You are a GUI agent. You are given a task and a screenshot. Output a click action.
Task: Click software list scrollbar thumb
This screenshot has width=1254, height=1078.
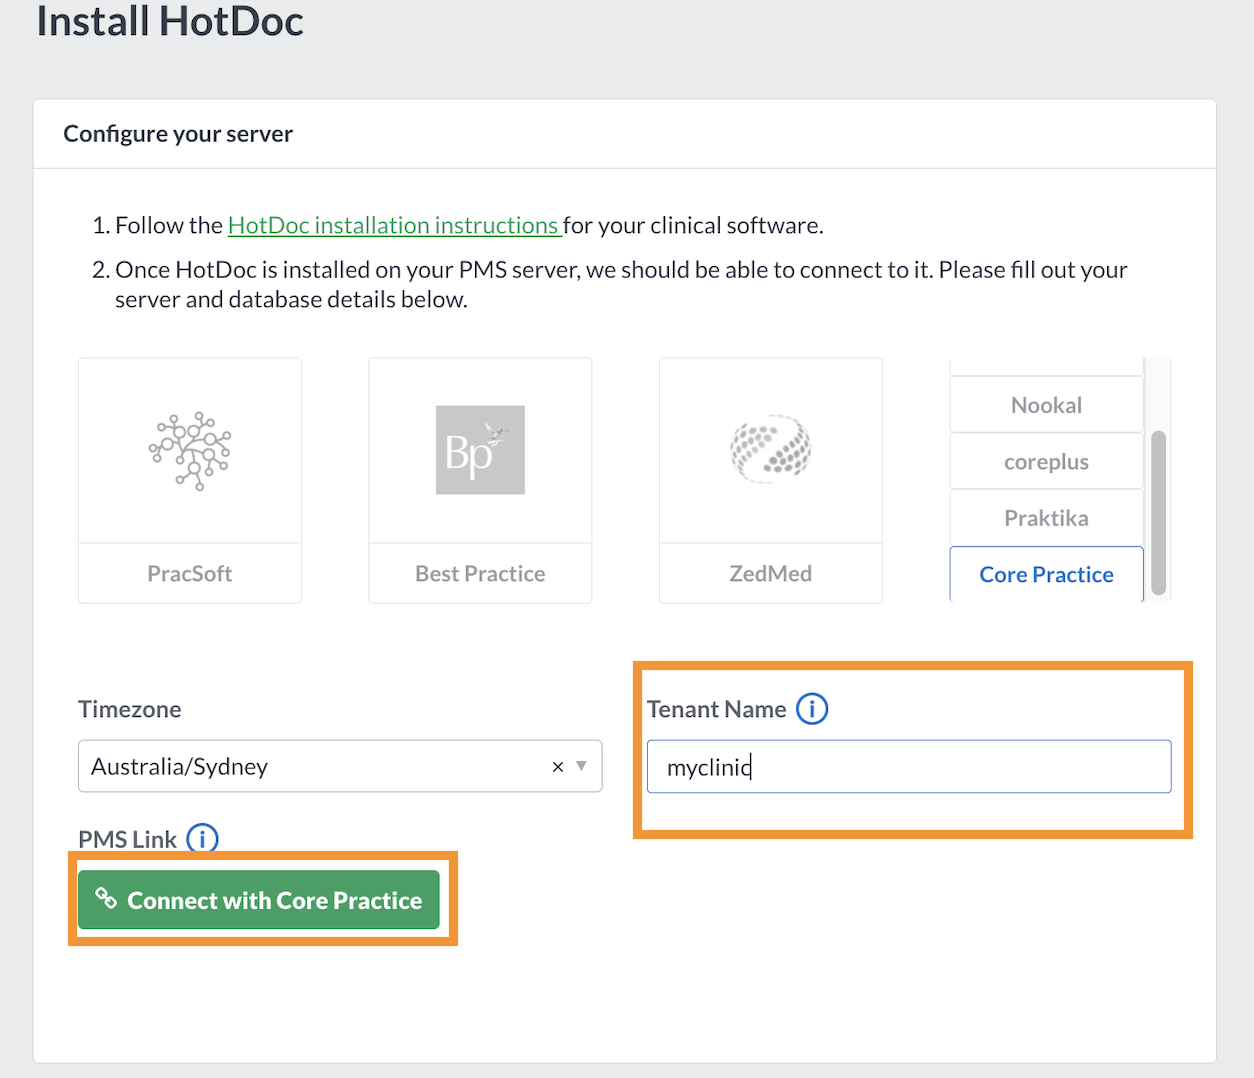[1158, 512]
